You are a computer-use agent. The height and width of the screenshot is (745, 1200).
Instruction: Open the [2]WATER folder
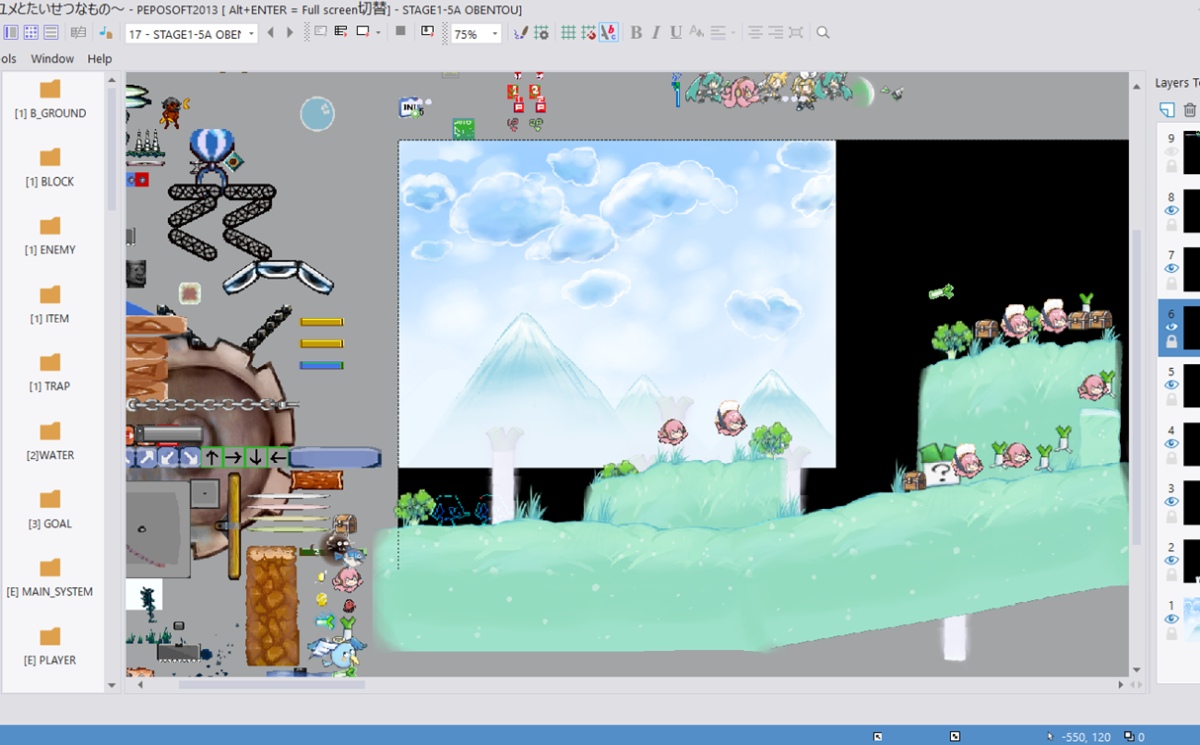[50, 441]
